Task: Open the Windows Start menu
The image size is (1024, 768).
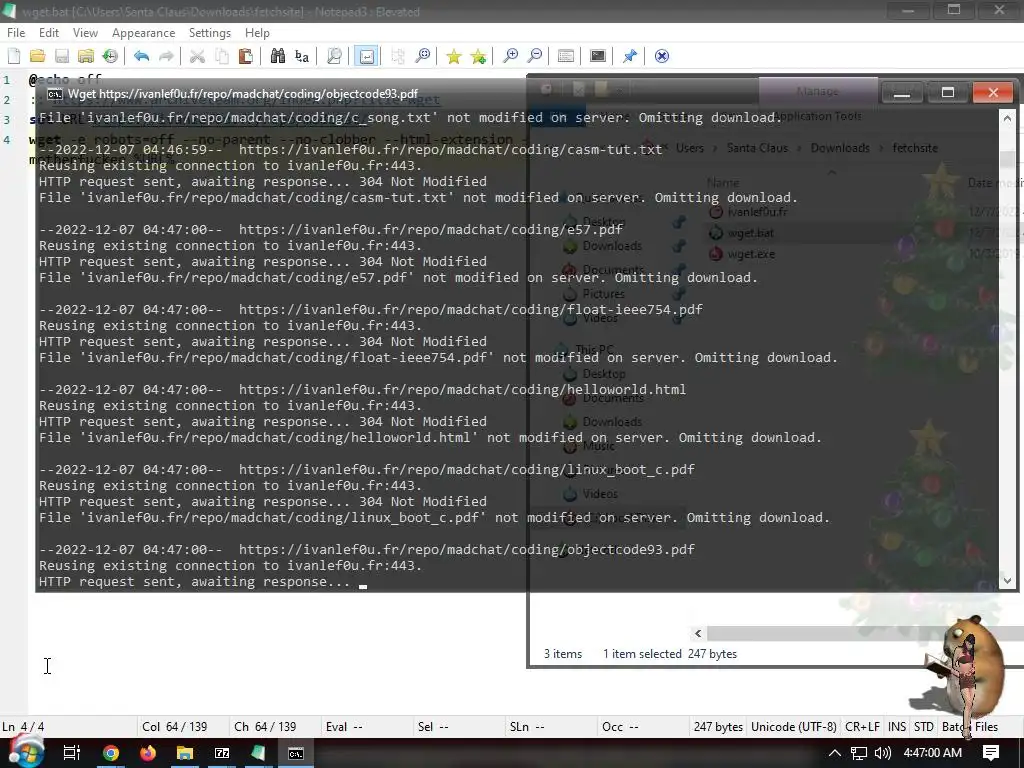Action: (25, 753)
